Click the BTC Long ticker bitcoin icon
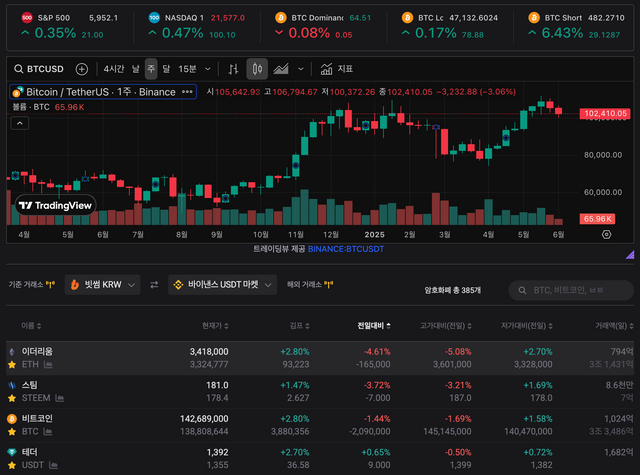 click(x=407, y=18)
